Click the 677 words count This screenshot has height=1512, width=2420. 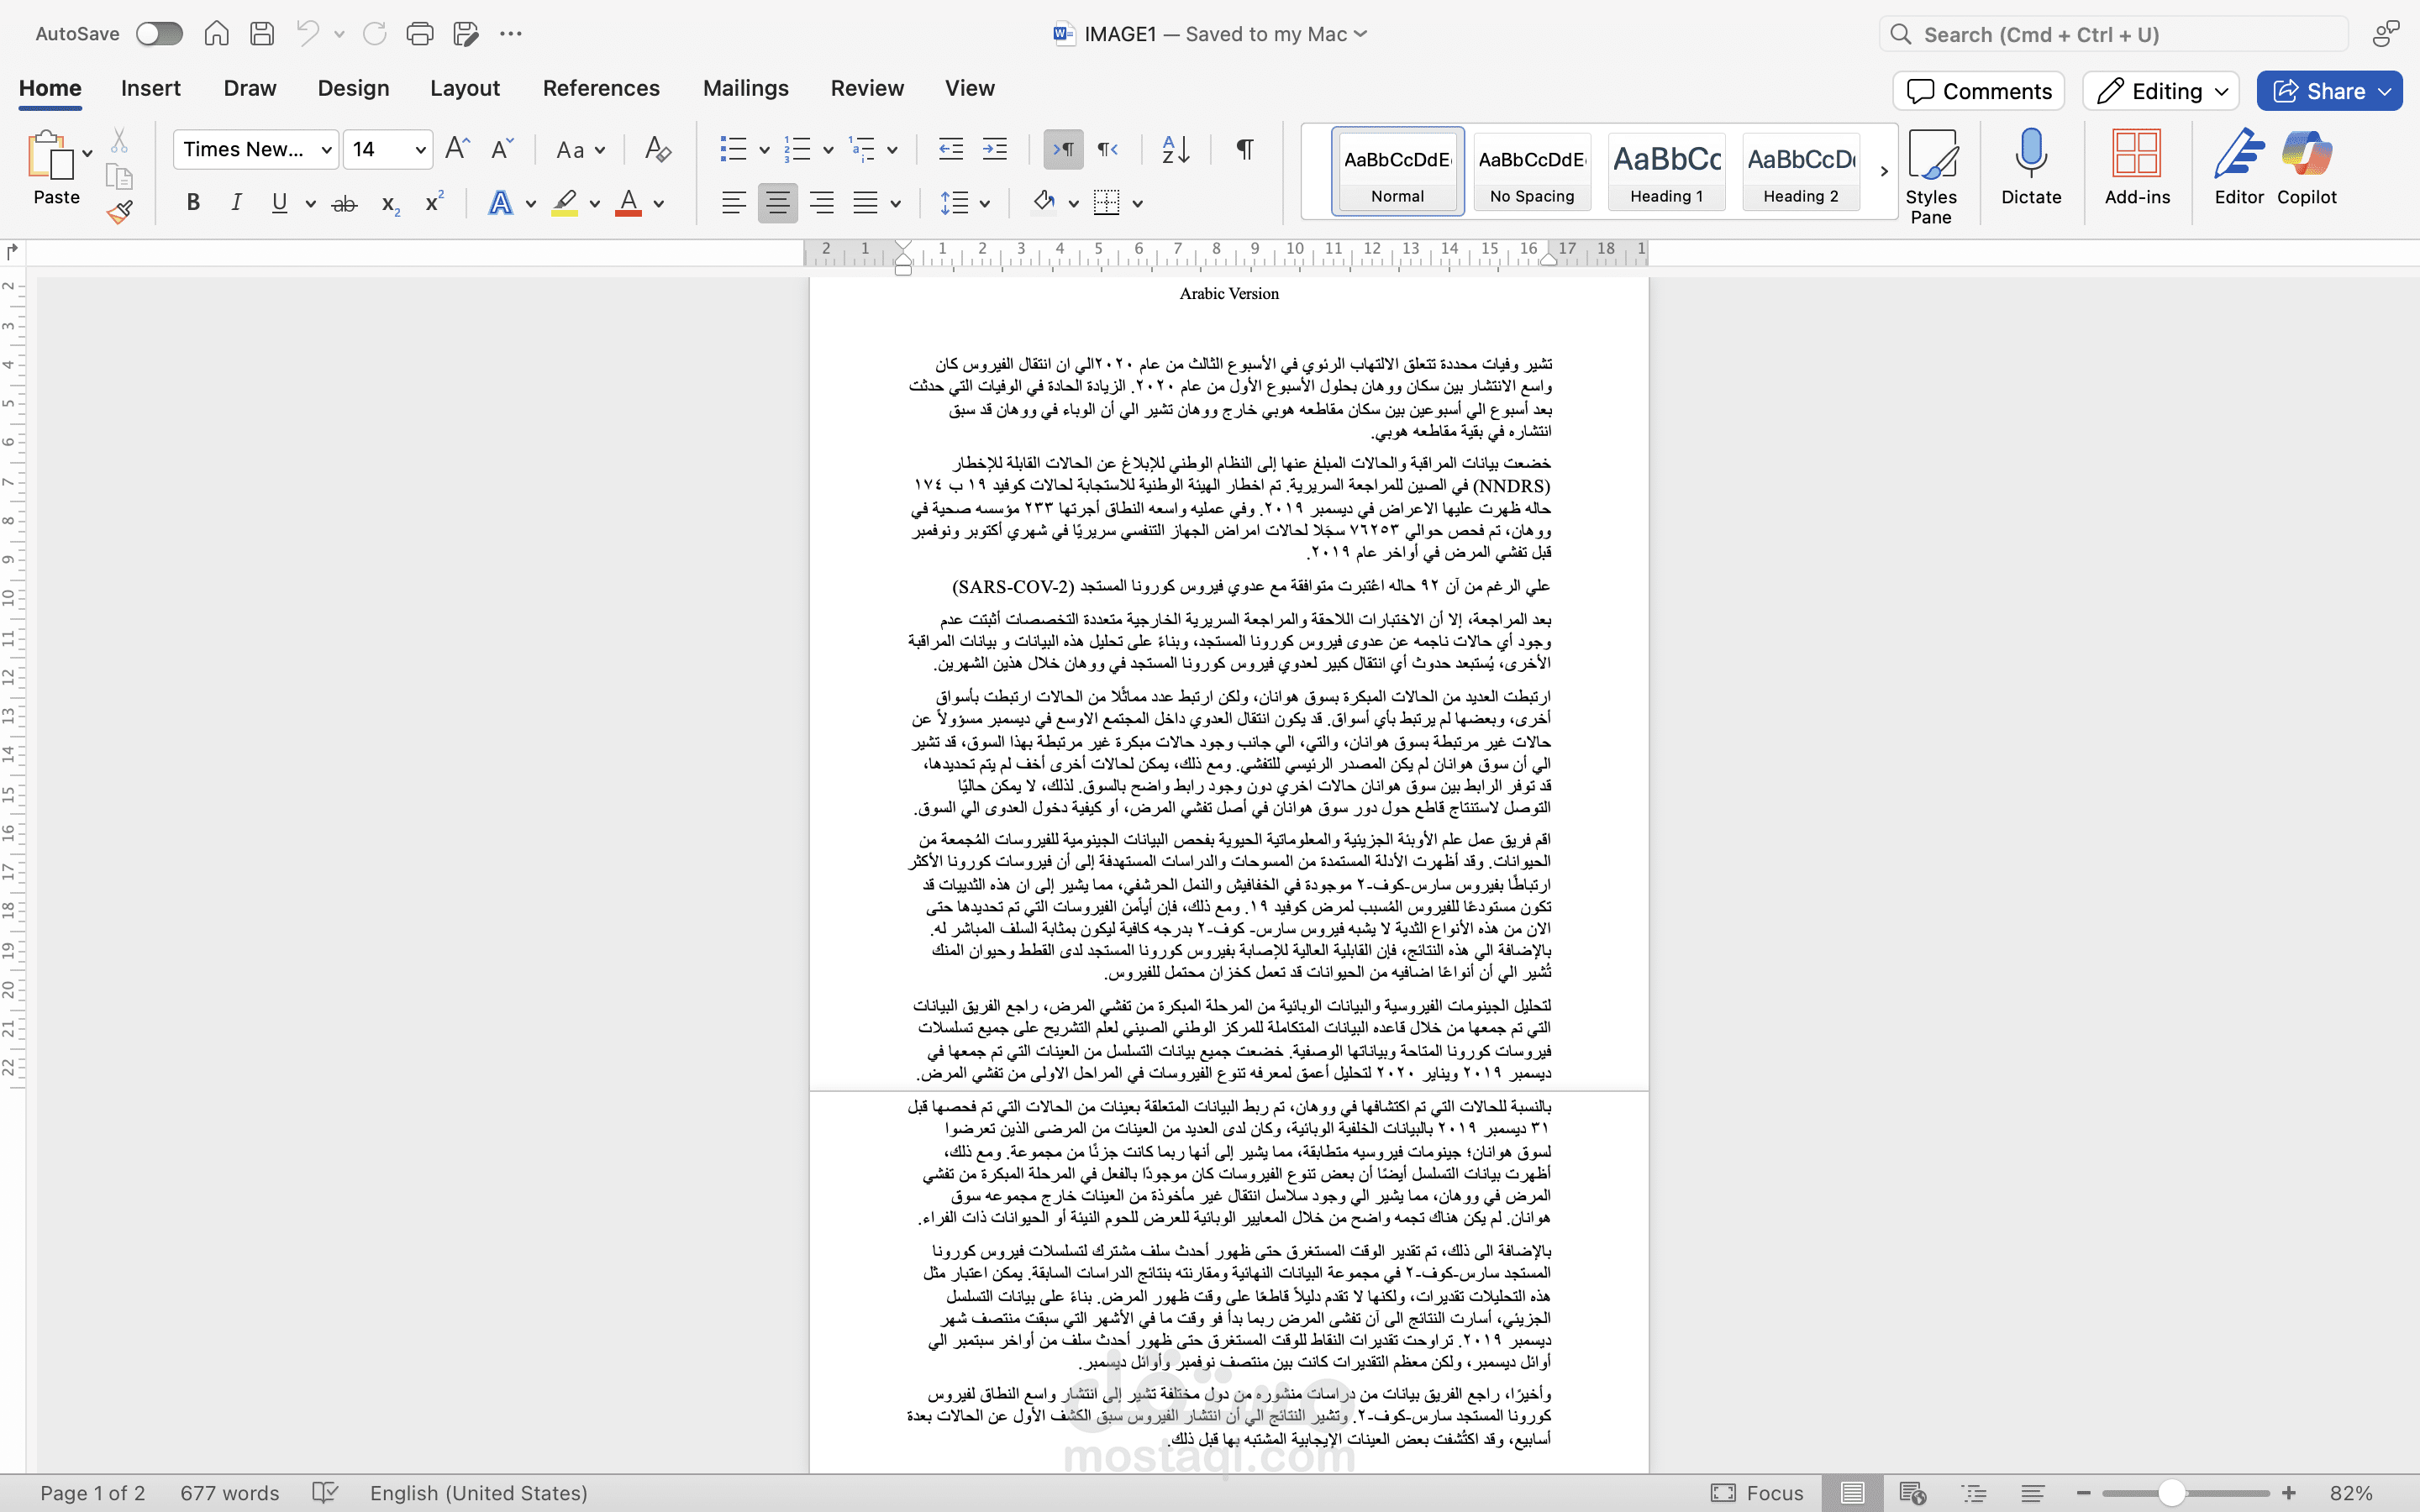[x=229, y=1493]
